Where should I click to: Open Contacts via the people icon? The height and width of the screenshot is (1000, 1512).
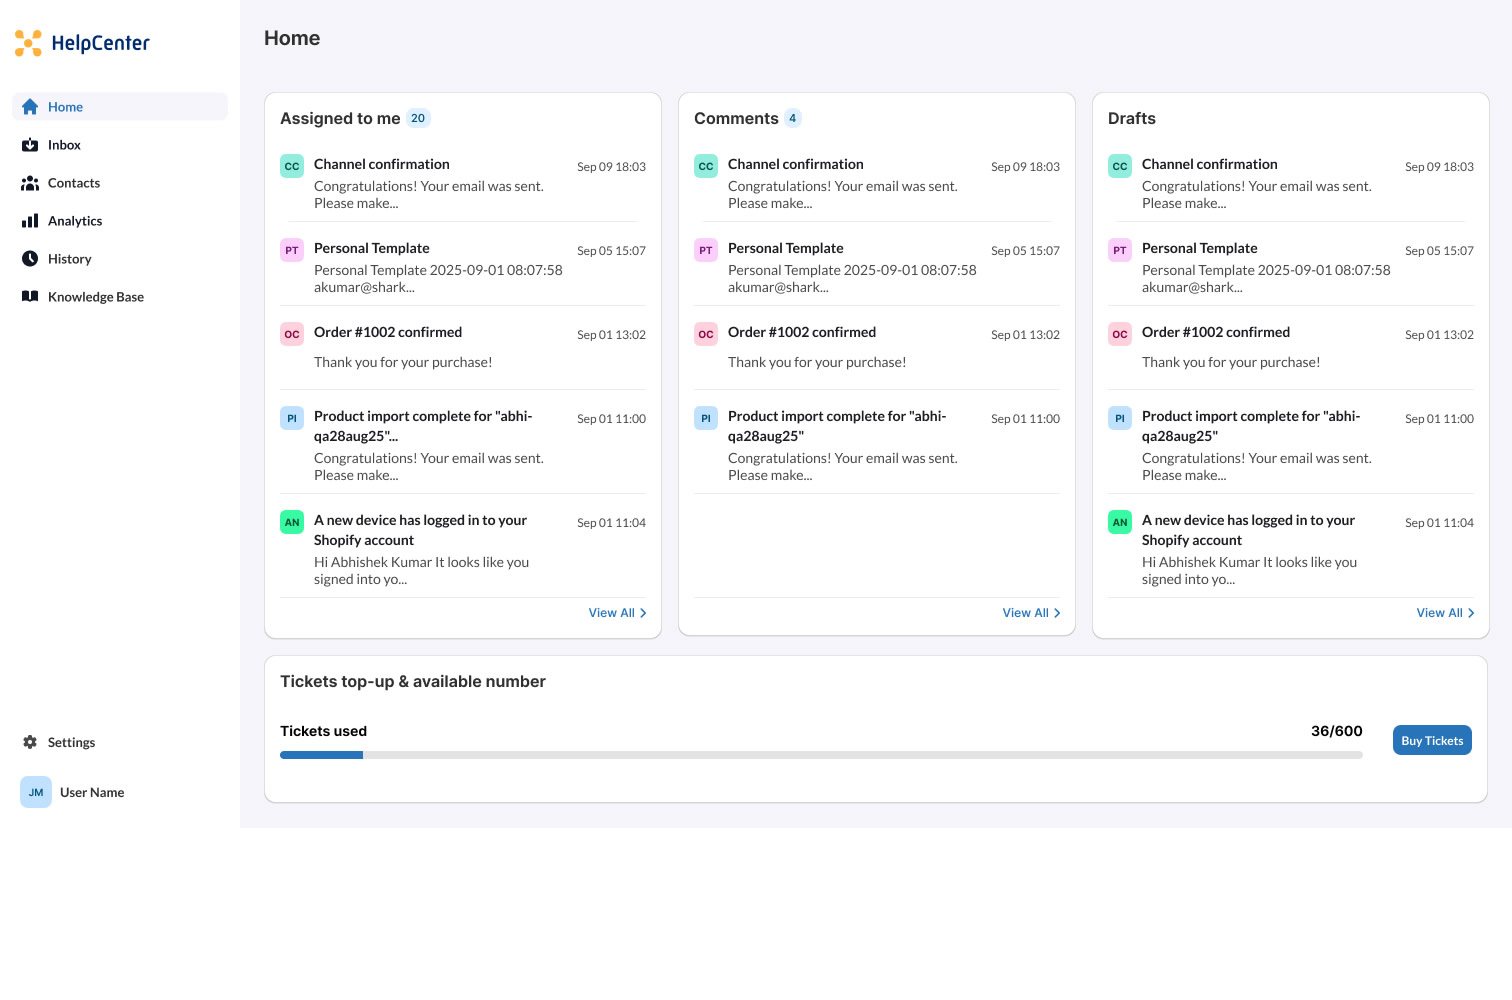pos(30,183)
